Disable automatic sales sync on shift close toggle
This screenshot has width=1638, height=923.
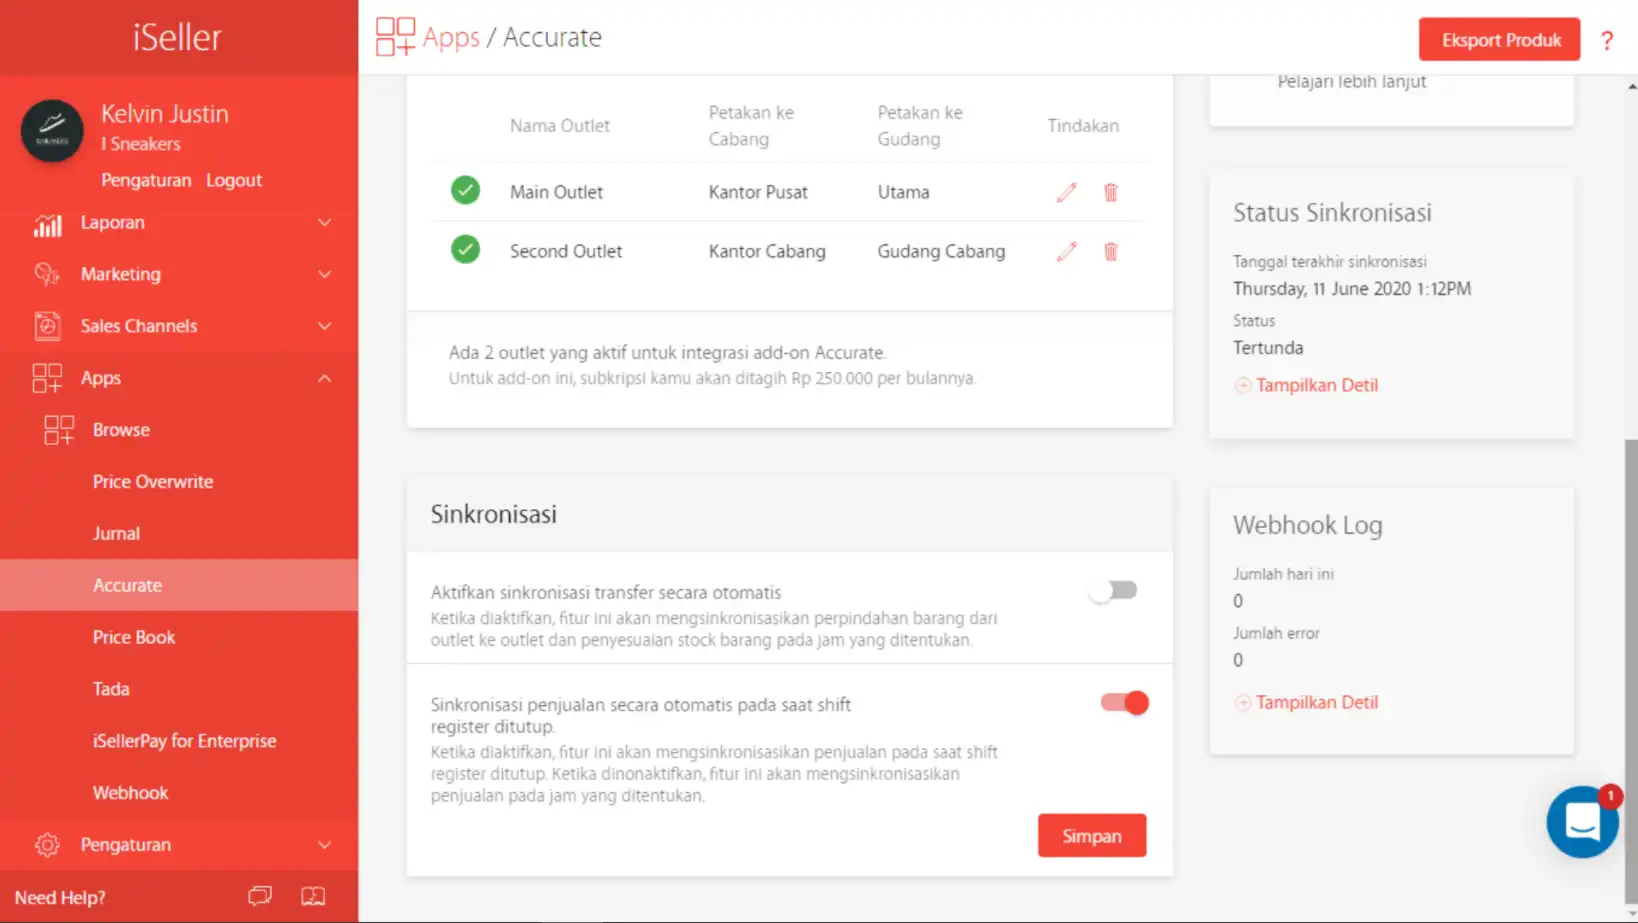click(x=1125, y=703)
